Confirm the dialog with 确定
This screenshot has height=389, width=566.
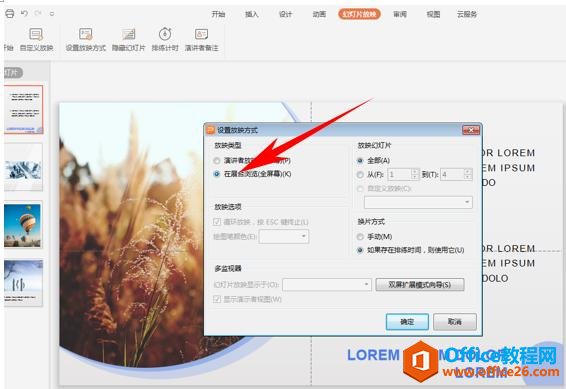pos(407,322)
